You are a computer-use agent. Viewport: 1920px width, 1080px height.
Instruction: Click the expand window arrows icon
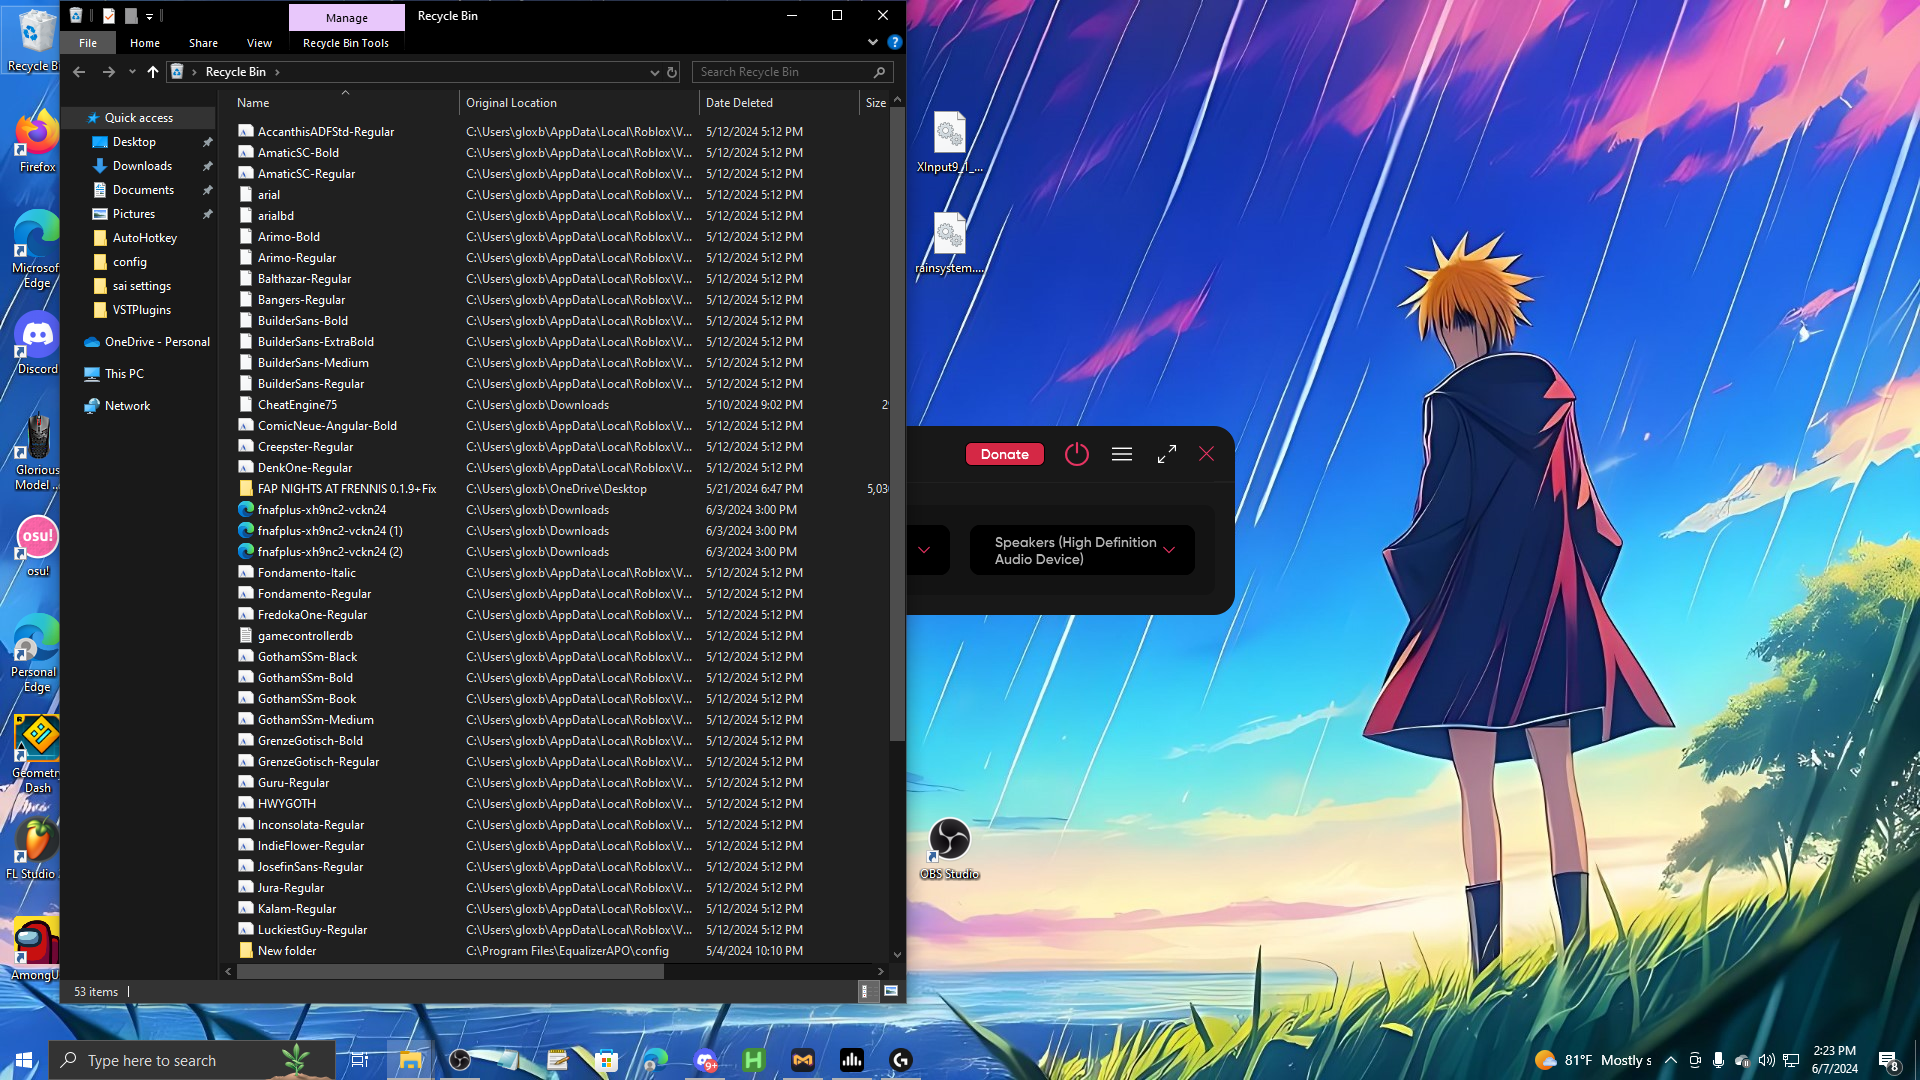(1167, 454)
